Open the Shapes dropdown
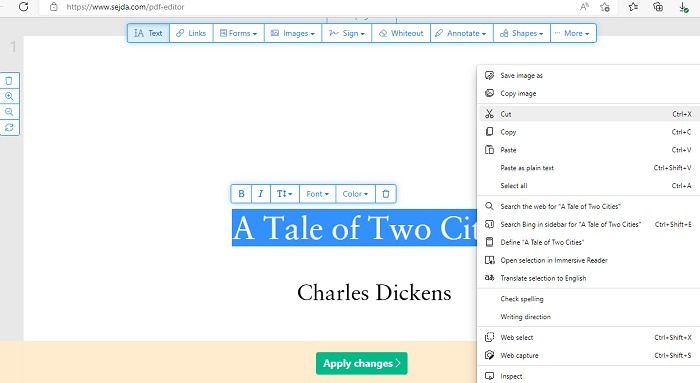Image resolution: width=700 pixels, height=383 pixels. click(x=522, y=33)
